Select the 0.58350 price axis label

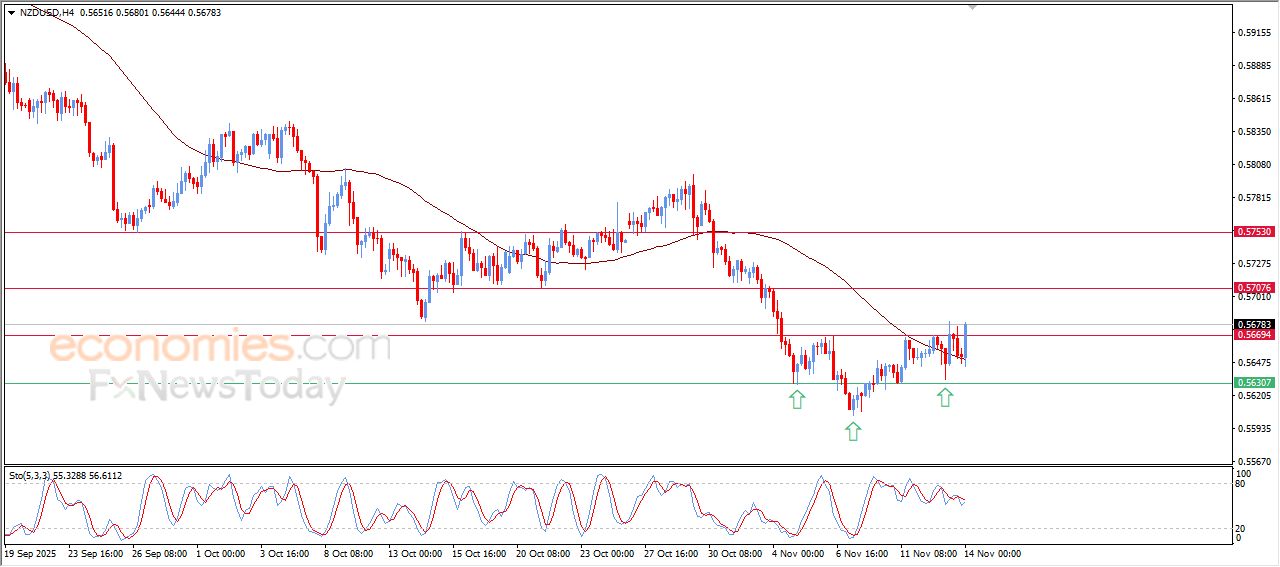[x=1254, y=132]
